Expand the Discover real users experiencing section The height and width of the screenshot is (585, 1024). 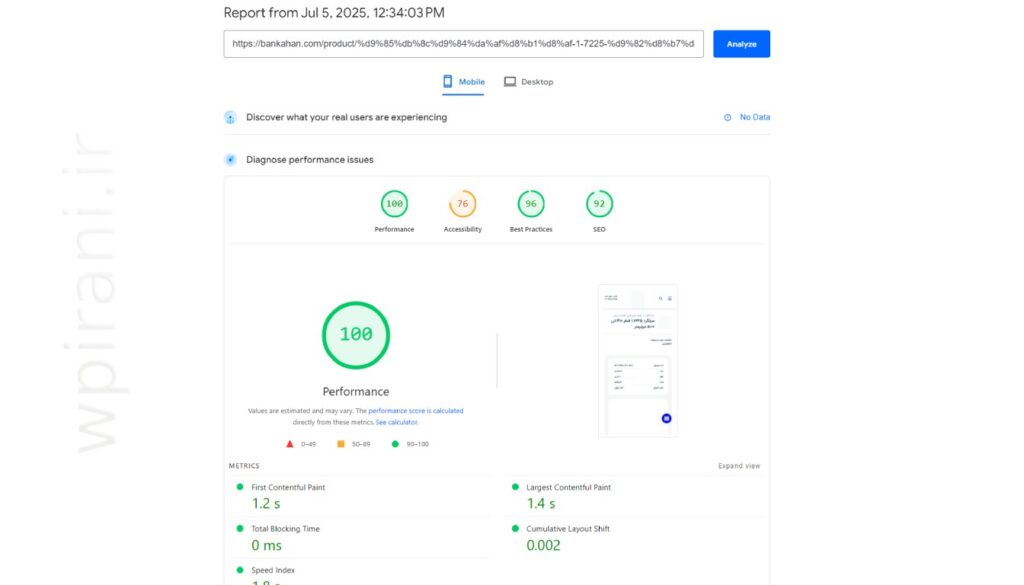click(230, 117)
